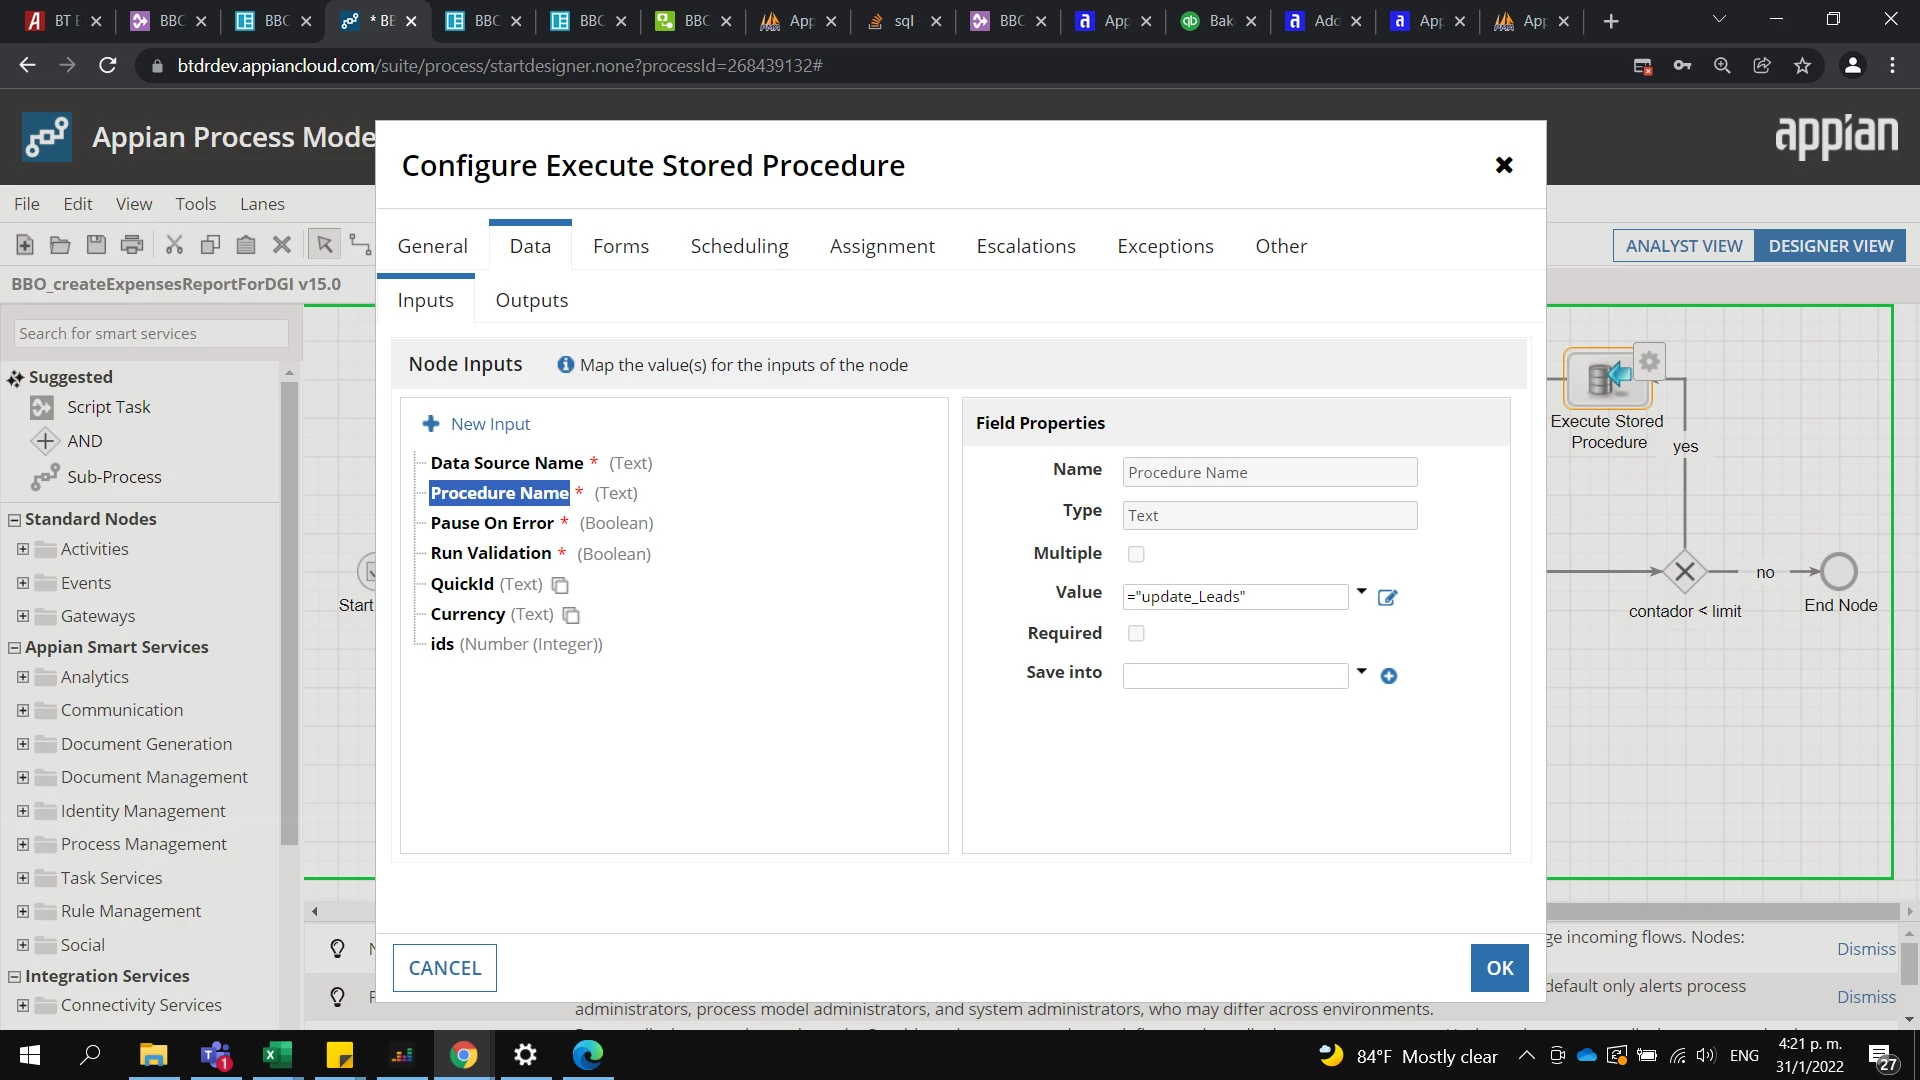Click the plus icon beside Save into
The width and height of the screenshot is (1920, 1080).
[x=1388, y=676]
